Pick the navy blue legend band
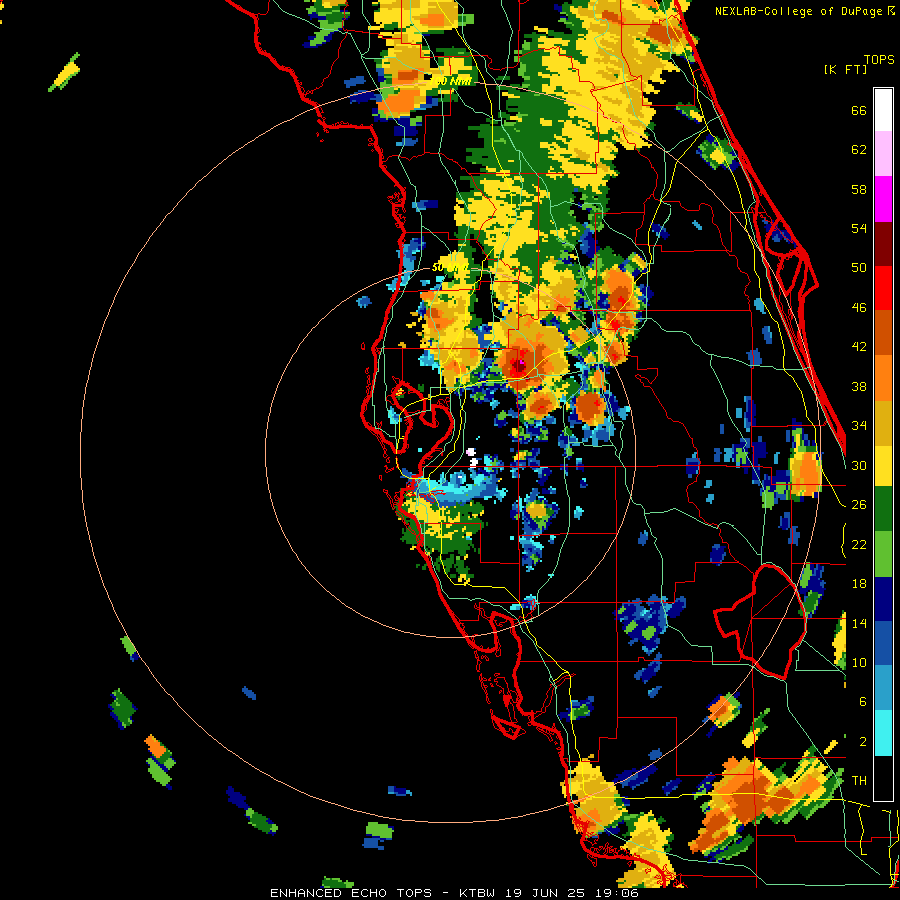900x900 pixels. point(883,599)
